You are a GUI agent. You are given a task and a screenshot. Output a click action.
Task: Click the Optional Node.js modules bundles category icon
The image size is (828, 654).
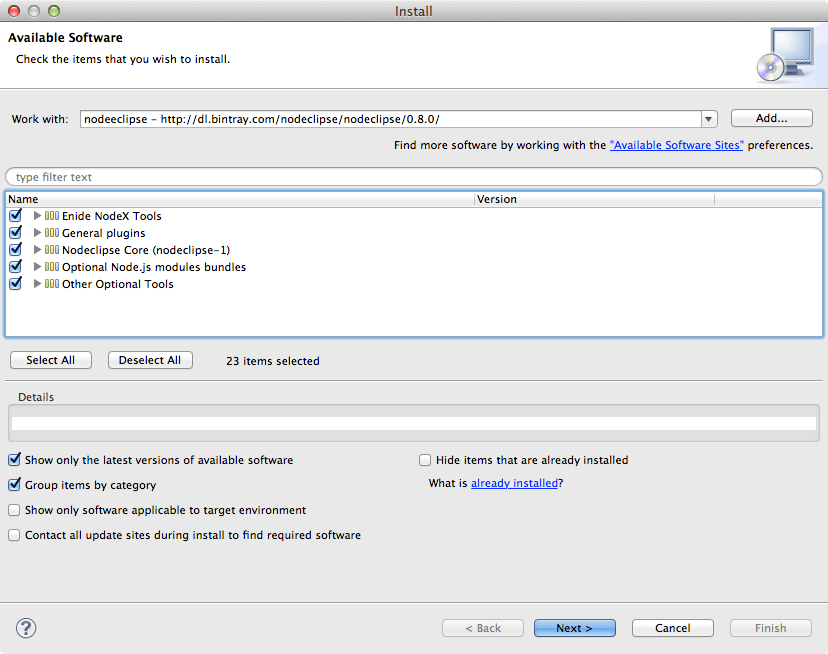click(x=52, y=266)
